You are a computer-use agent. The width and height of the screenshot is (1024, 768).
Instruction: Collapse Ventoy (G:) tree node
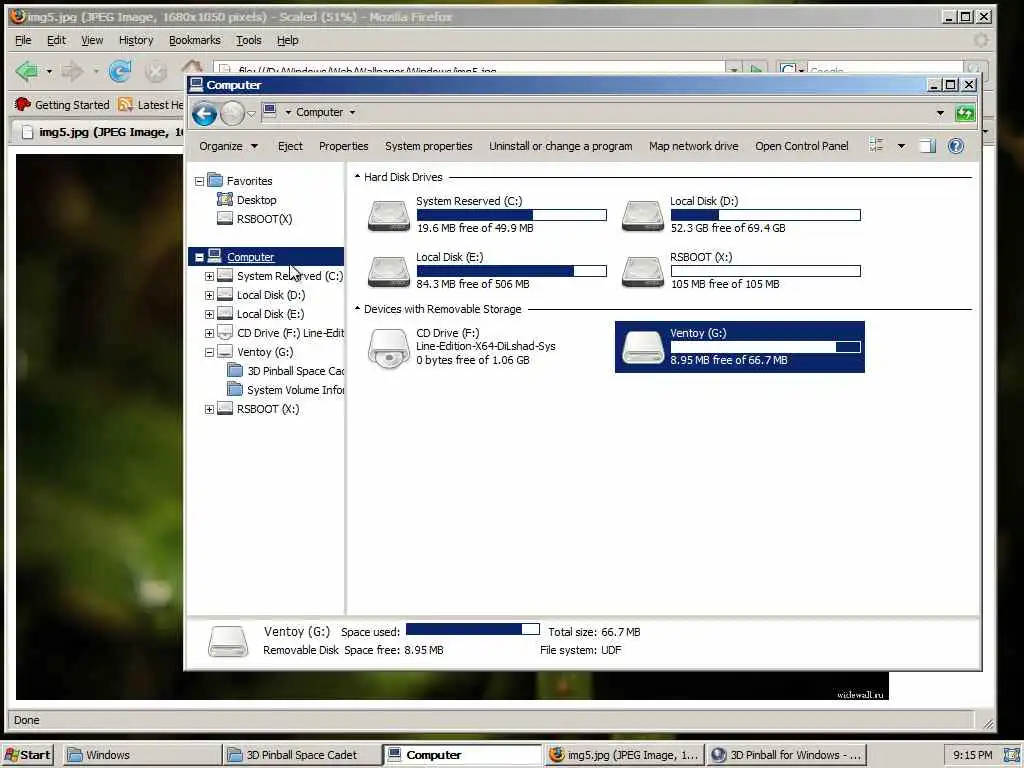(x=209, y=352)
